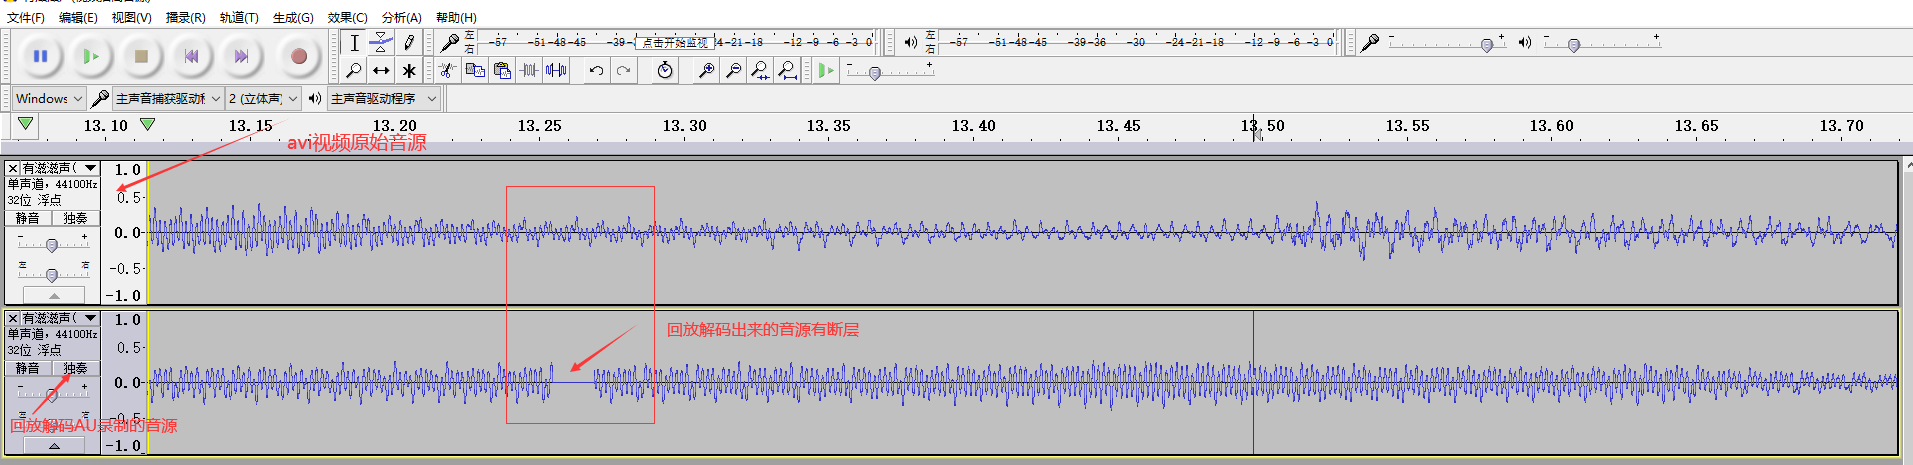Select the Time Shift tool
Viewport: 1913px width, 465px height.
coord(381,71)
